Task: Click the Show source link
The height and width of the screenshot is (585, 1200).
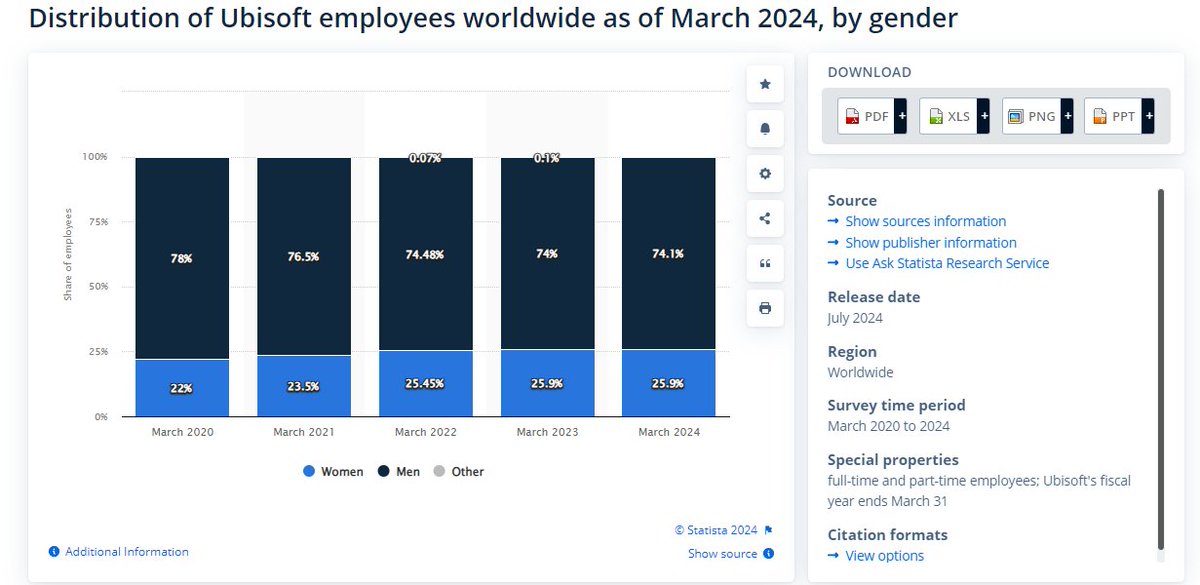Action: point(722,553)
